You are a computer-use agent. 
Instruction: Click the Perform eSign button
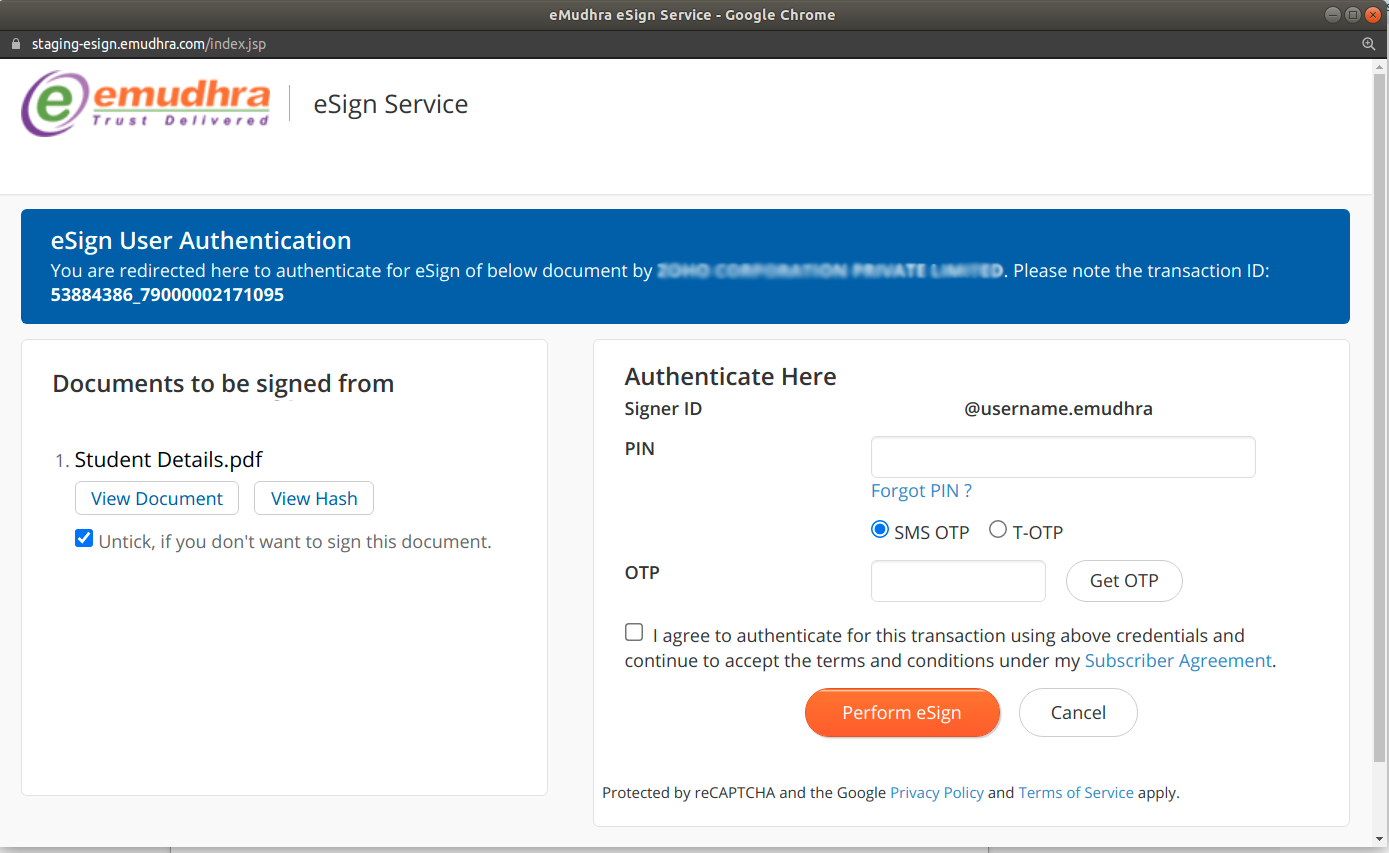pos(902,713)
